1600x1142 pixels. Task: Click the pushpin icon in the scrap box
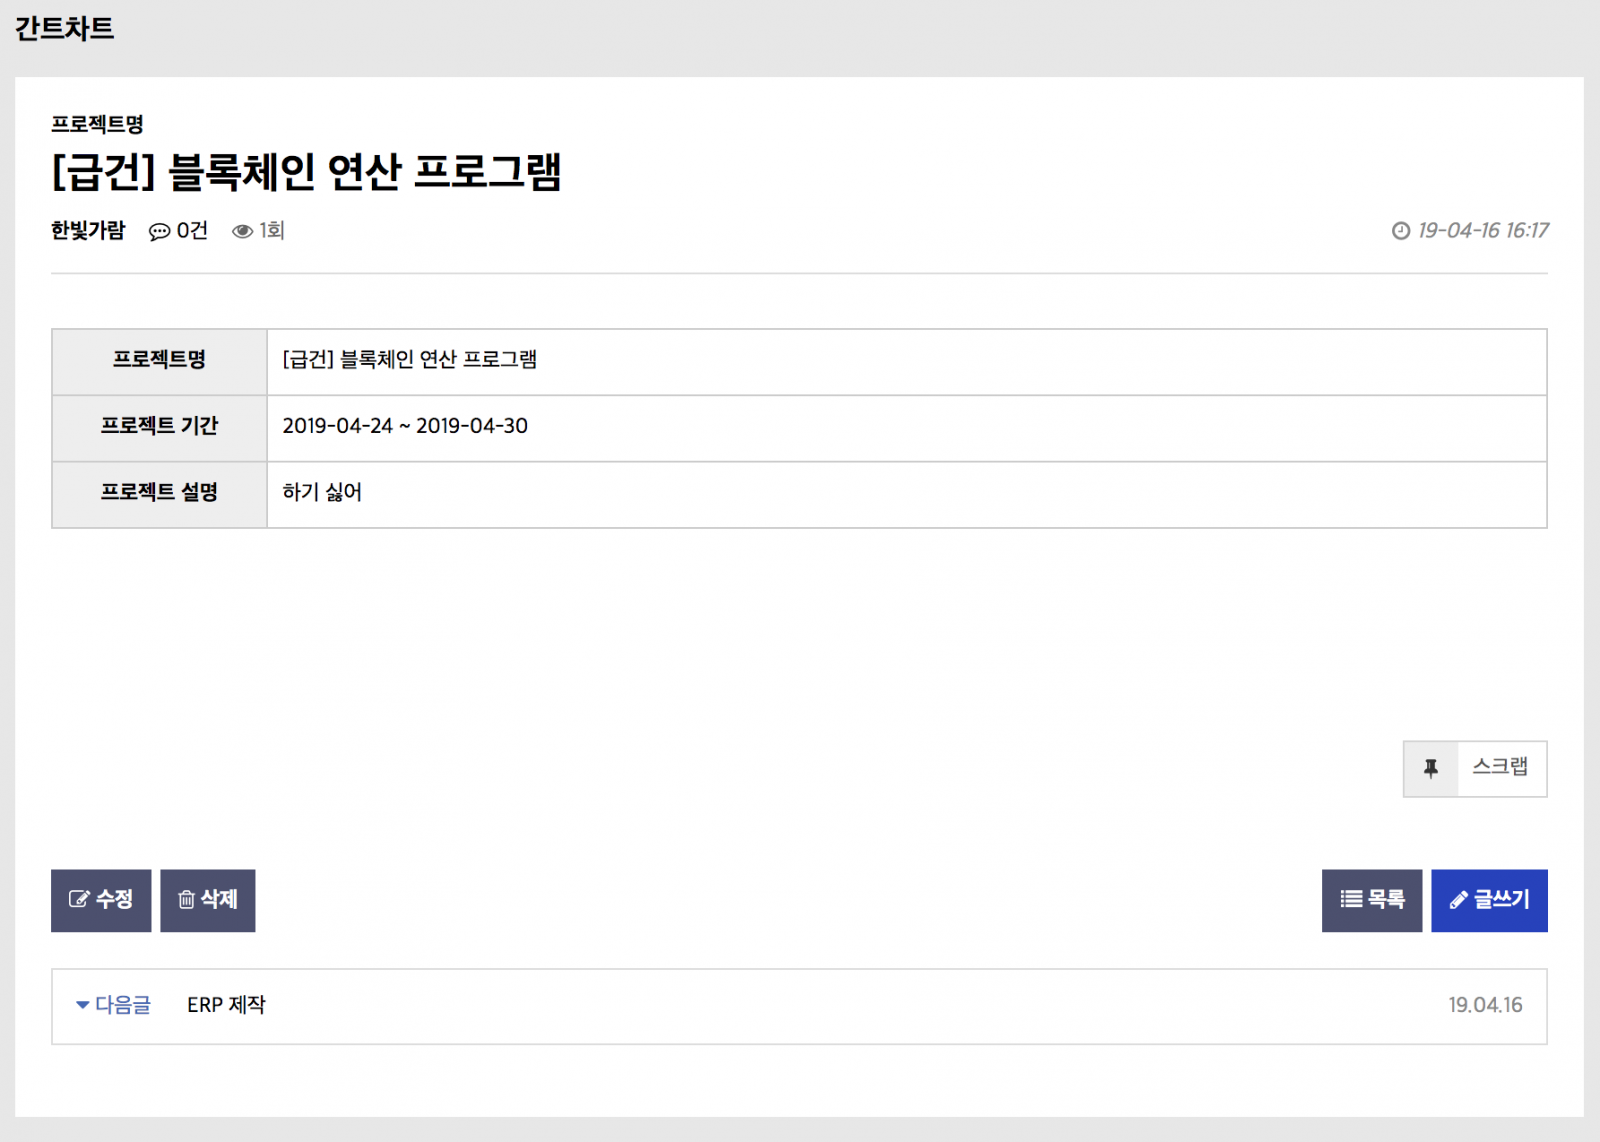coord(1431,768)
